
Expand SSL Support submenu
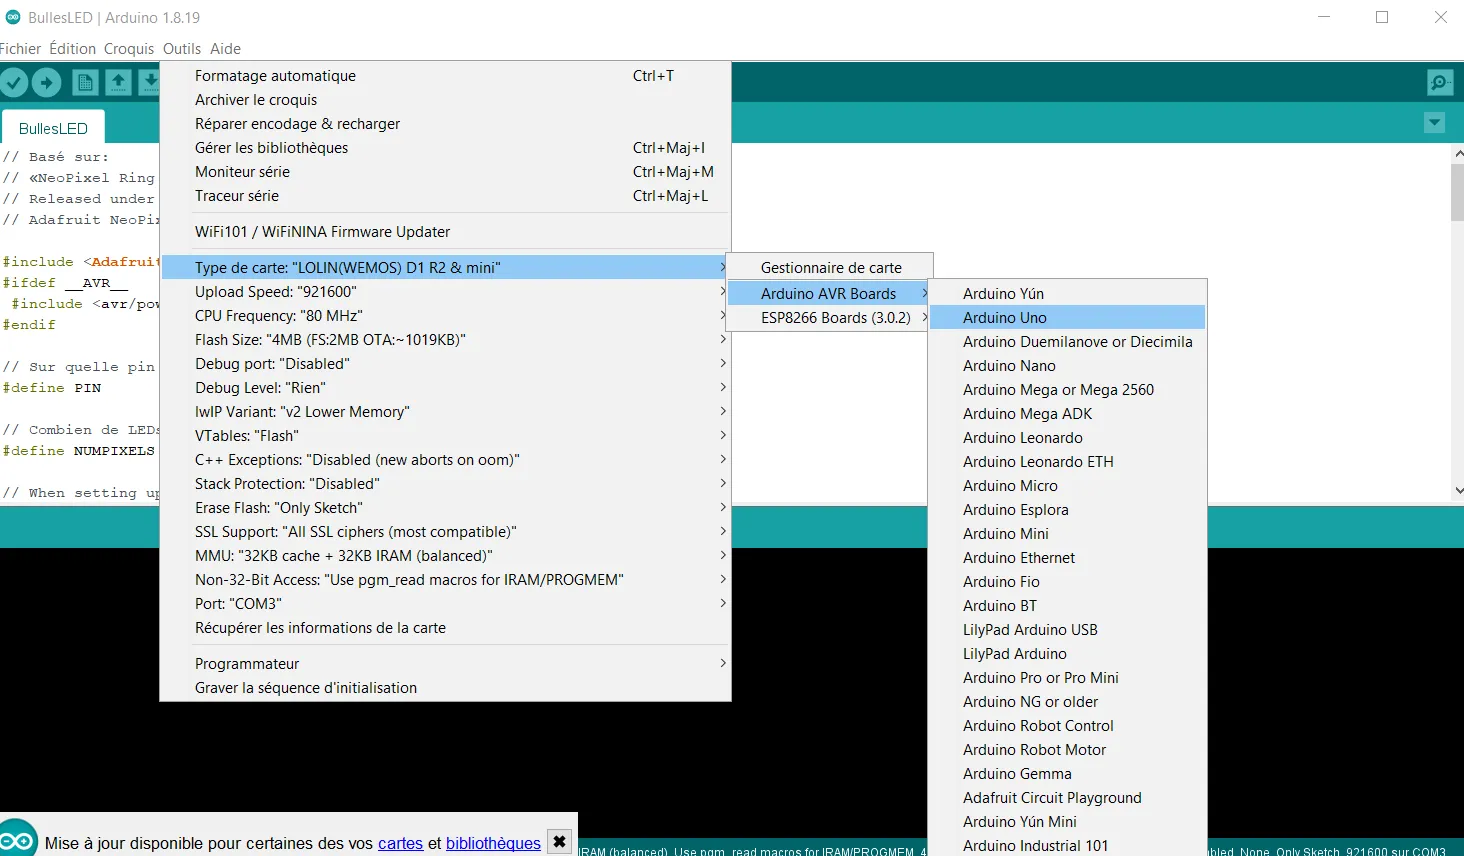[x=445, y=532]
